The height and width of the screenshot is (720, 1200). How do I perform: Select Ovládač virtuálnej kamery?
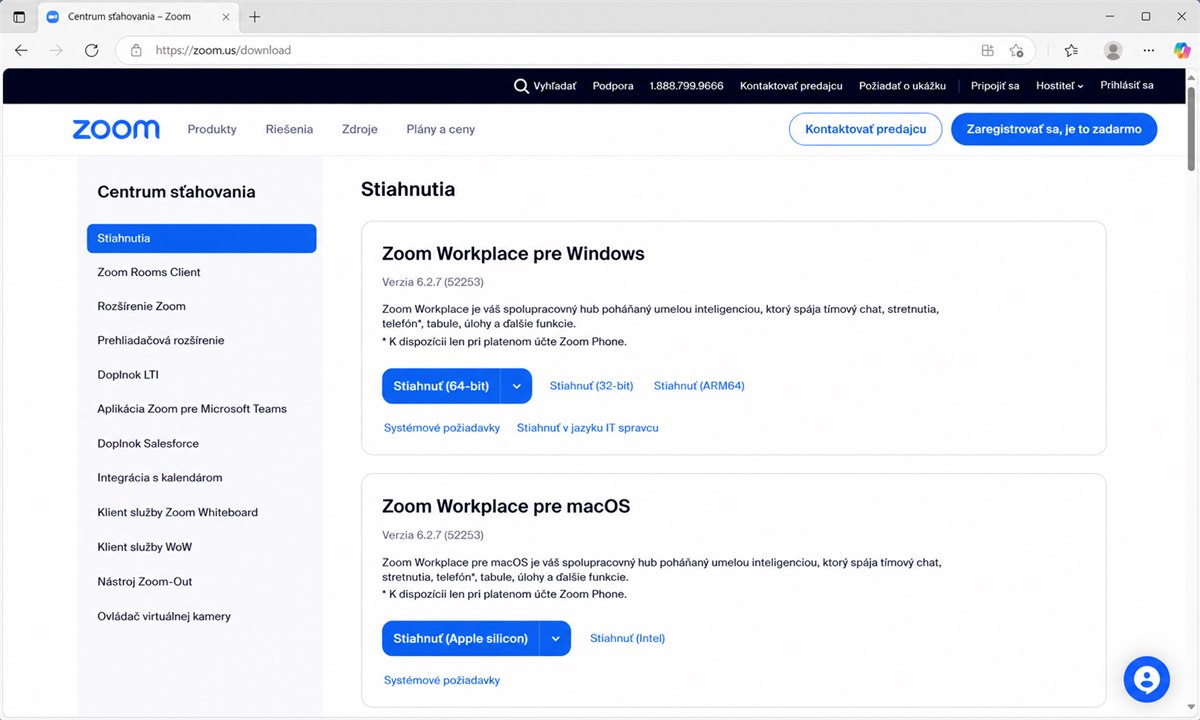(164, 616)
